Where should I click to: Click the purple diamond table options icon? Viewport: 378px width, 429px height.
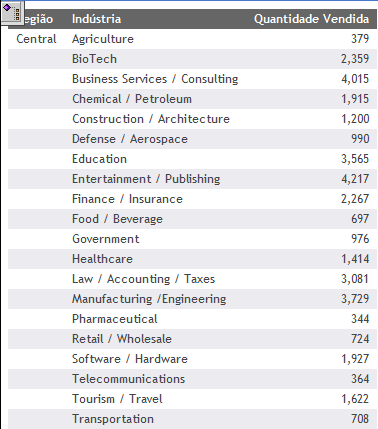pos(12,13)
